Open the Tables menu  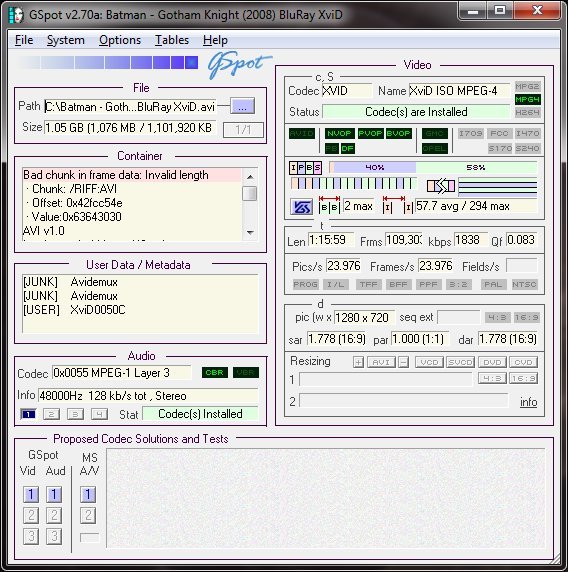tap(172, 40)
